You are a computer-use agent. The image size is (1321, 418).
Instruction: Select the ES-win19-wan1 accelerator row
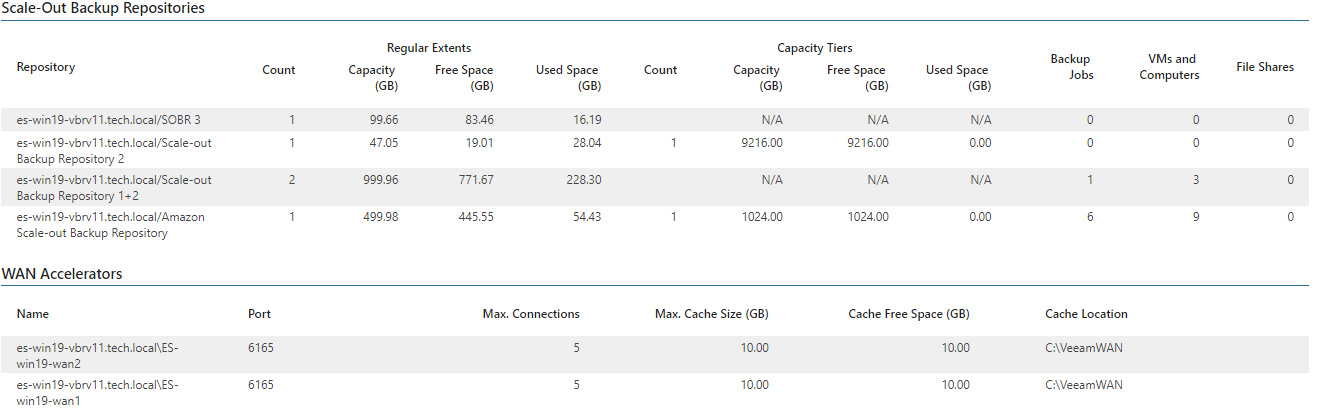[x=655, y=391]
